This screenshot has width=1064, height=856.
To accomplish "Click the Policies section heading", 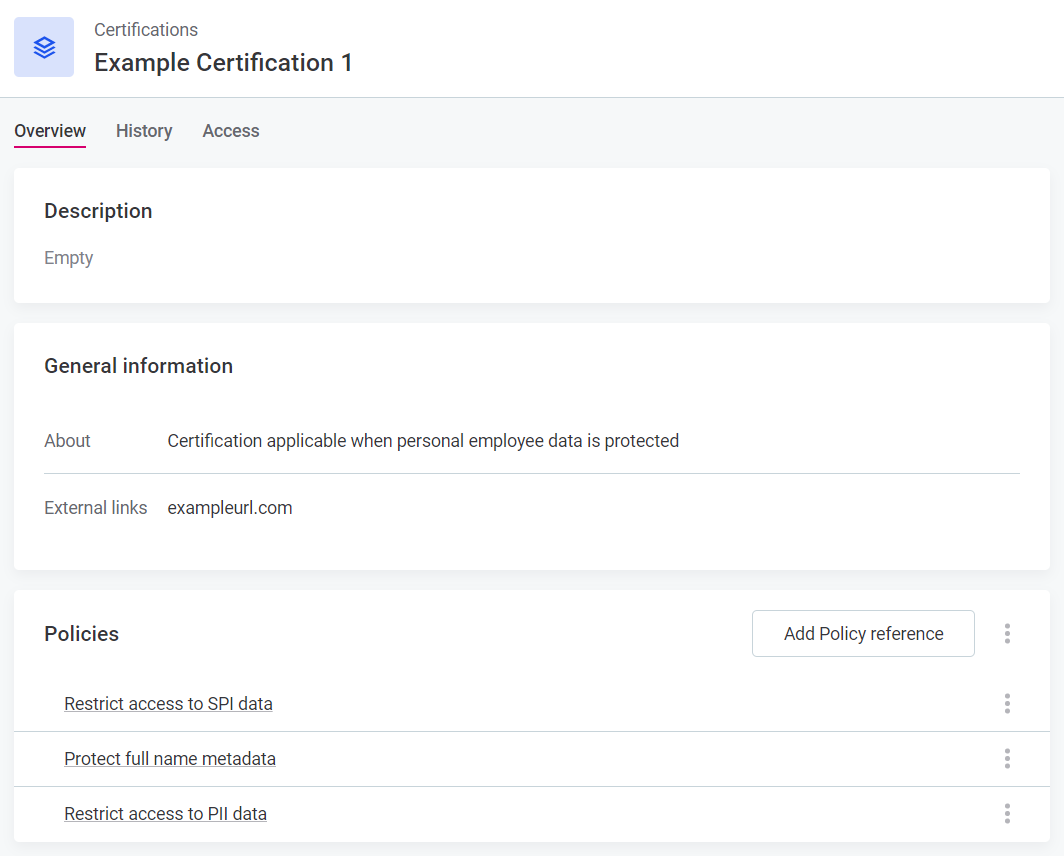I will 81,633.
